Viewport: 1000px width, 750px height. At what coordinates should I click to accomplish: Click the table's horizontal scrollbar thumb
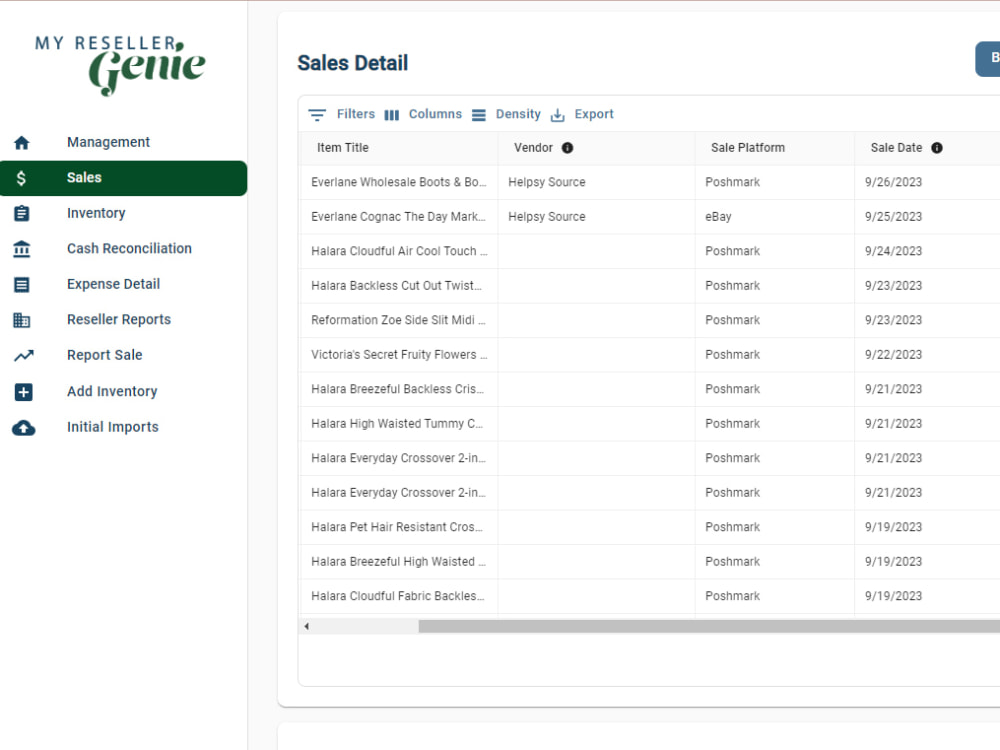click(709, 626)
